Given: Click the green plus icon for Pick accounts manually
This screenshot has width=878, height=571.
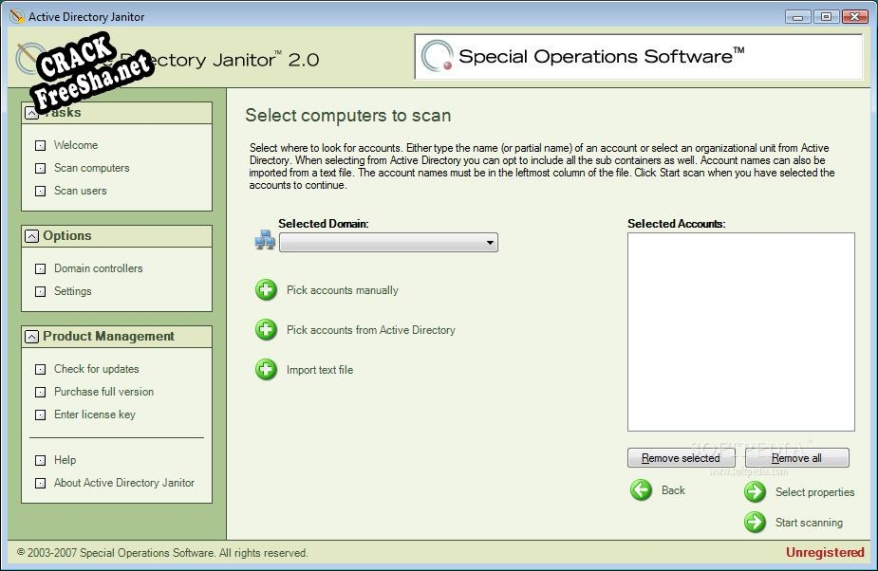Looking at the screenshot, I should pyautogui.click(x=266, y=290).
